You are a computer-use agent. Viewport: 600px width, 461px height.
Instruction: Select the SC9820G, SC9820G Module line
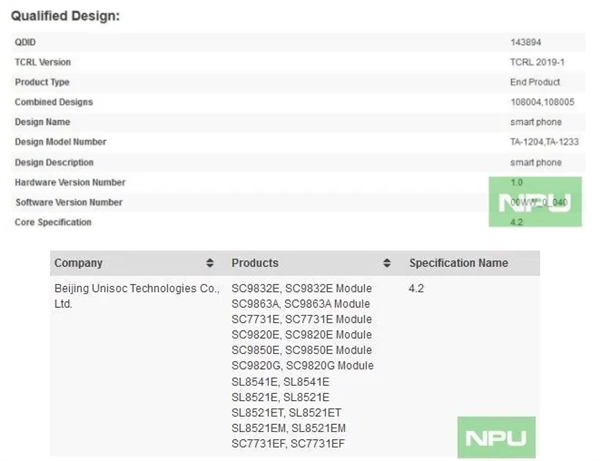click(x=302, y=366)
